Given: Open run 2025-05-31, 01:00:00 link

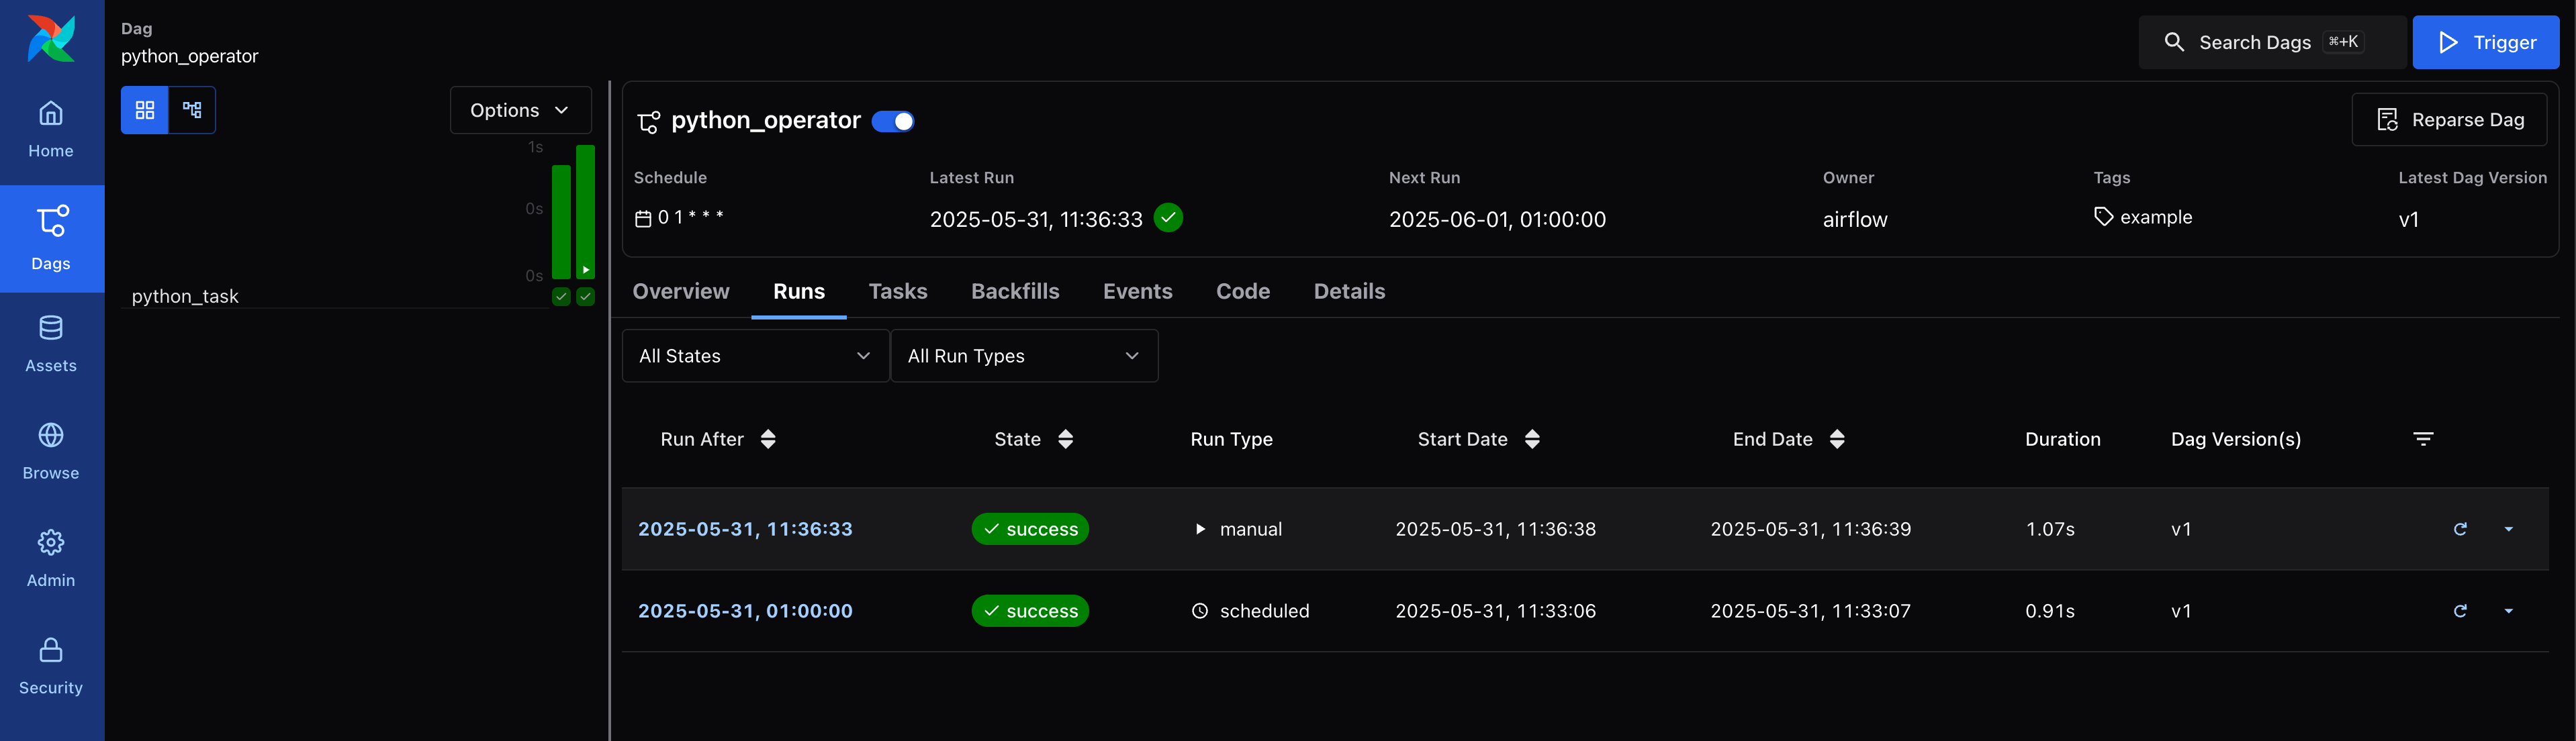Looking at the screenshot, I should (x=745, y=611).
